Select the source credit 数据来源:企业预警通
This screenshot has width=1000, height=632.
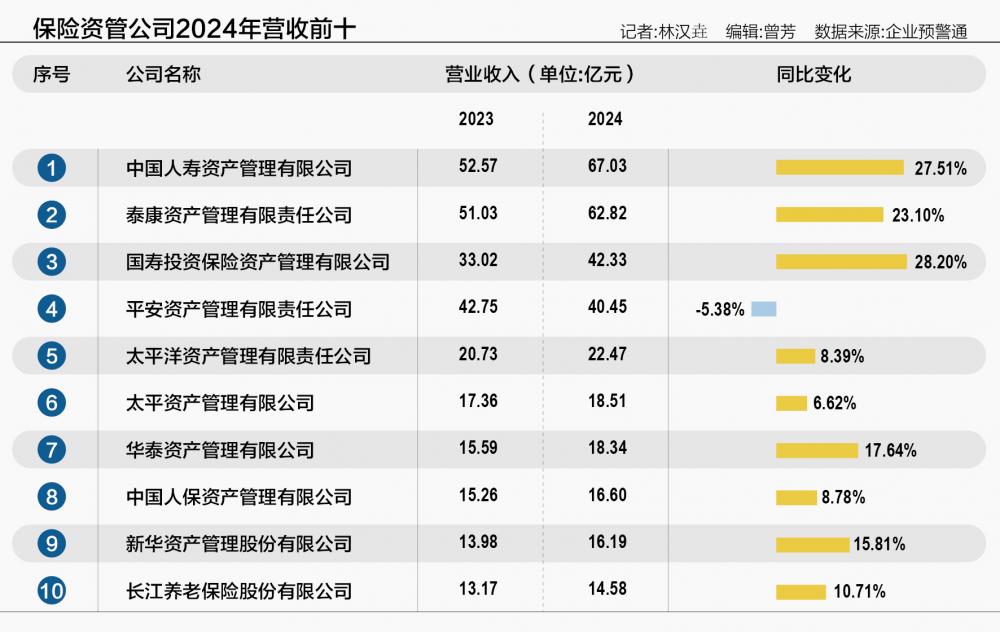[x=891, y=32]
